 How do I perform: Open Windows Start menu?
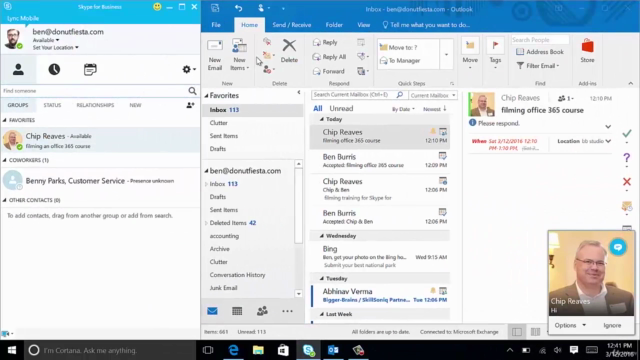tap(11, 350)
